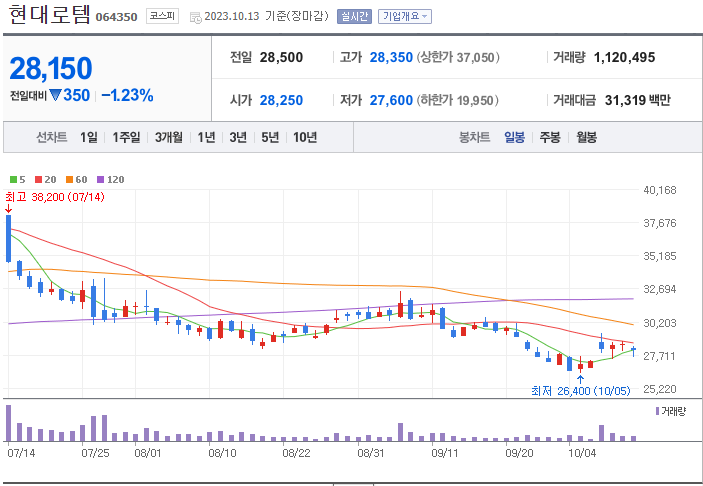Click the 08/31 date axis label

coord(370,453)
